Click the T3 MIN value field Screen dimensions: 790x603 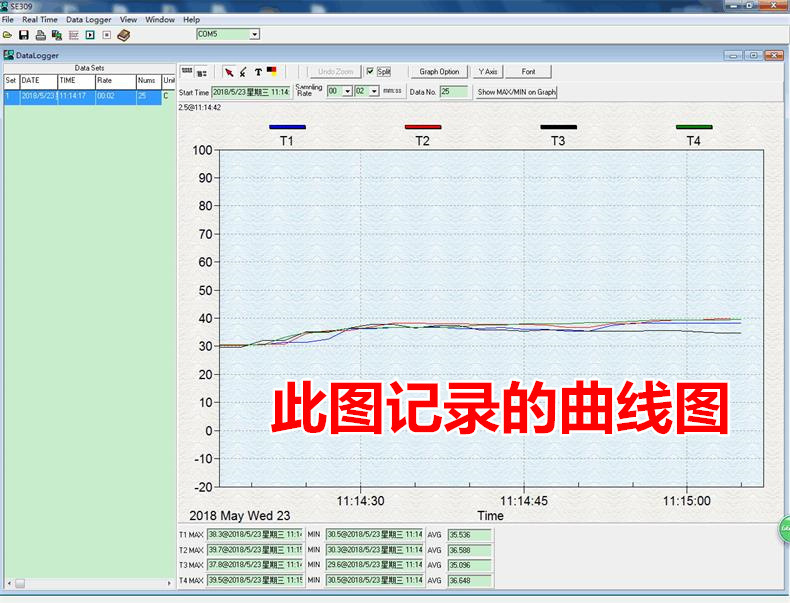click(x=374, y=565)
